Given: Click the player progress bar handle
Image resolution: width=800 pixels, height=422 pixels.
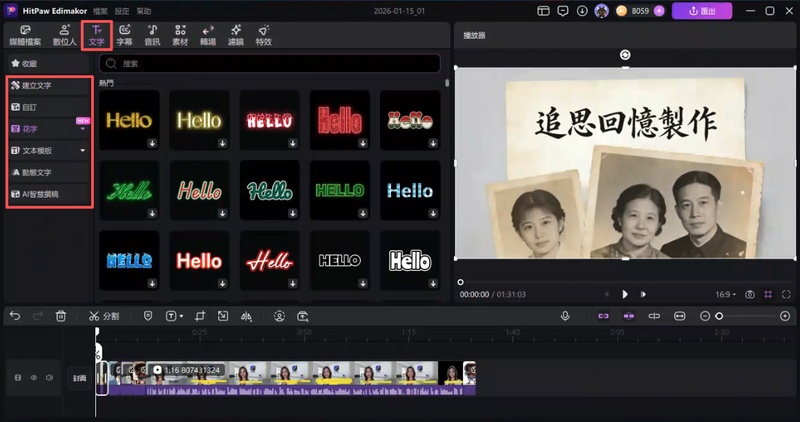Looking at the screenshot, I should tap(460, 282).
